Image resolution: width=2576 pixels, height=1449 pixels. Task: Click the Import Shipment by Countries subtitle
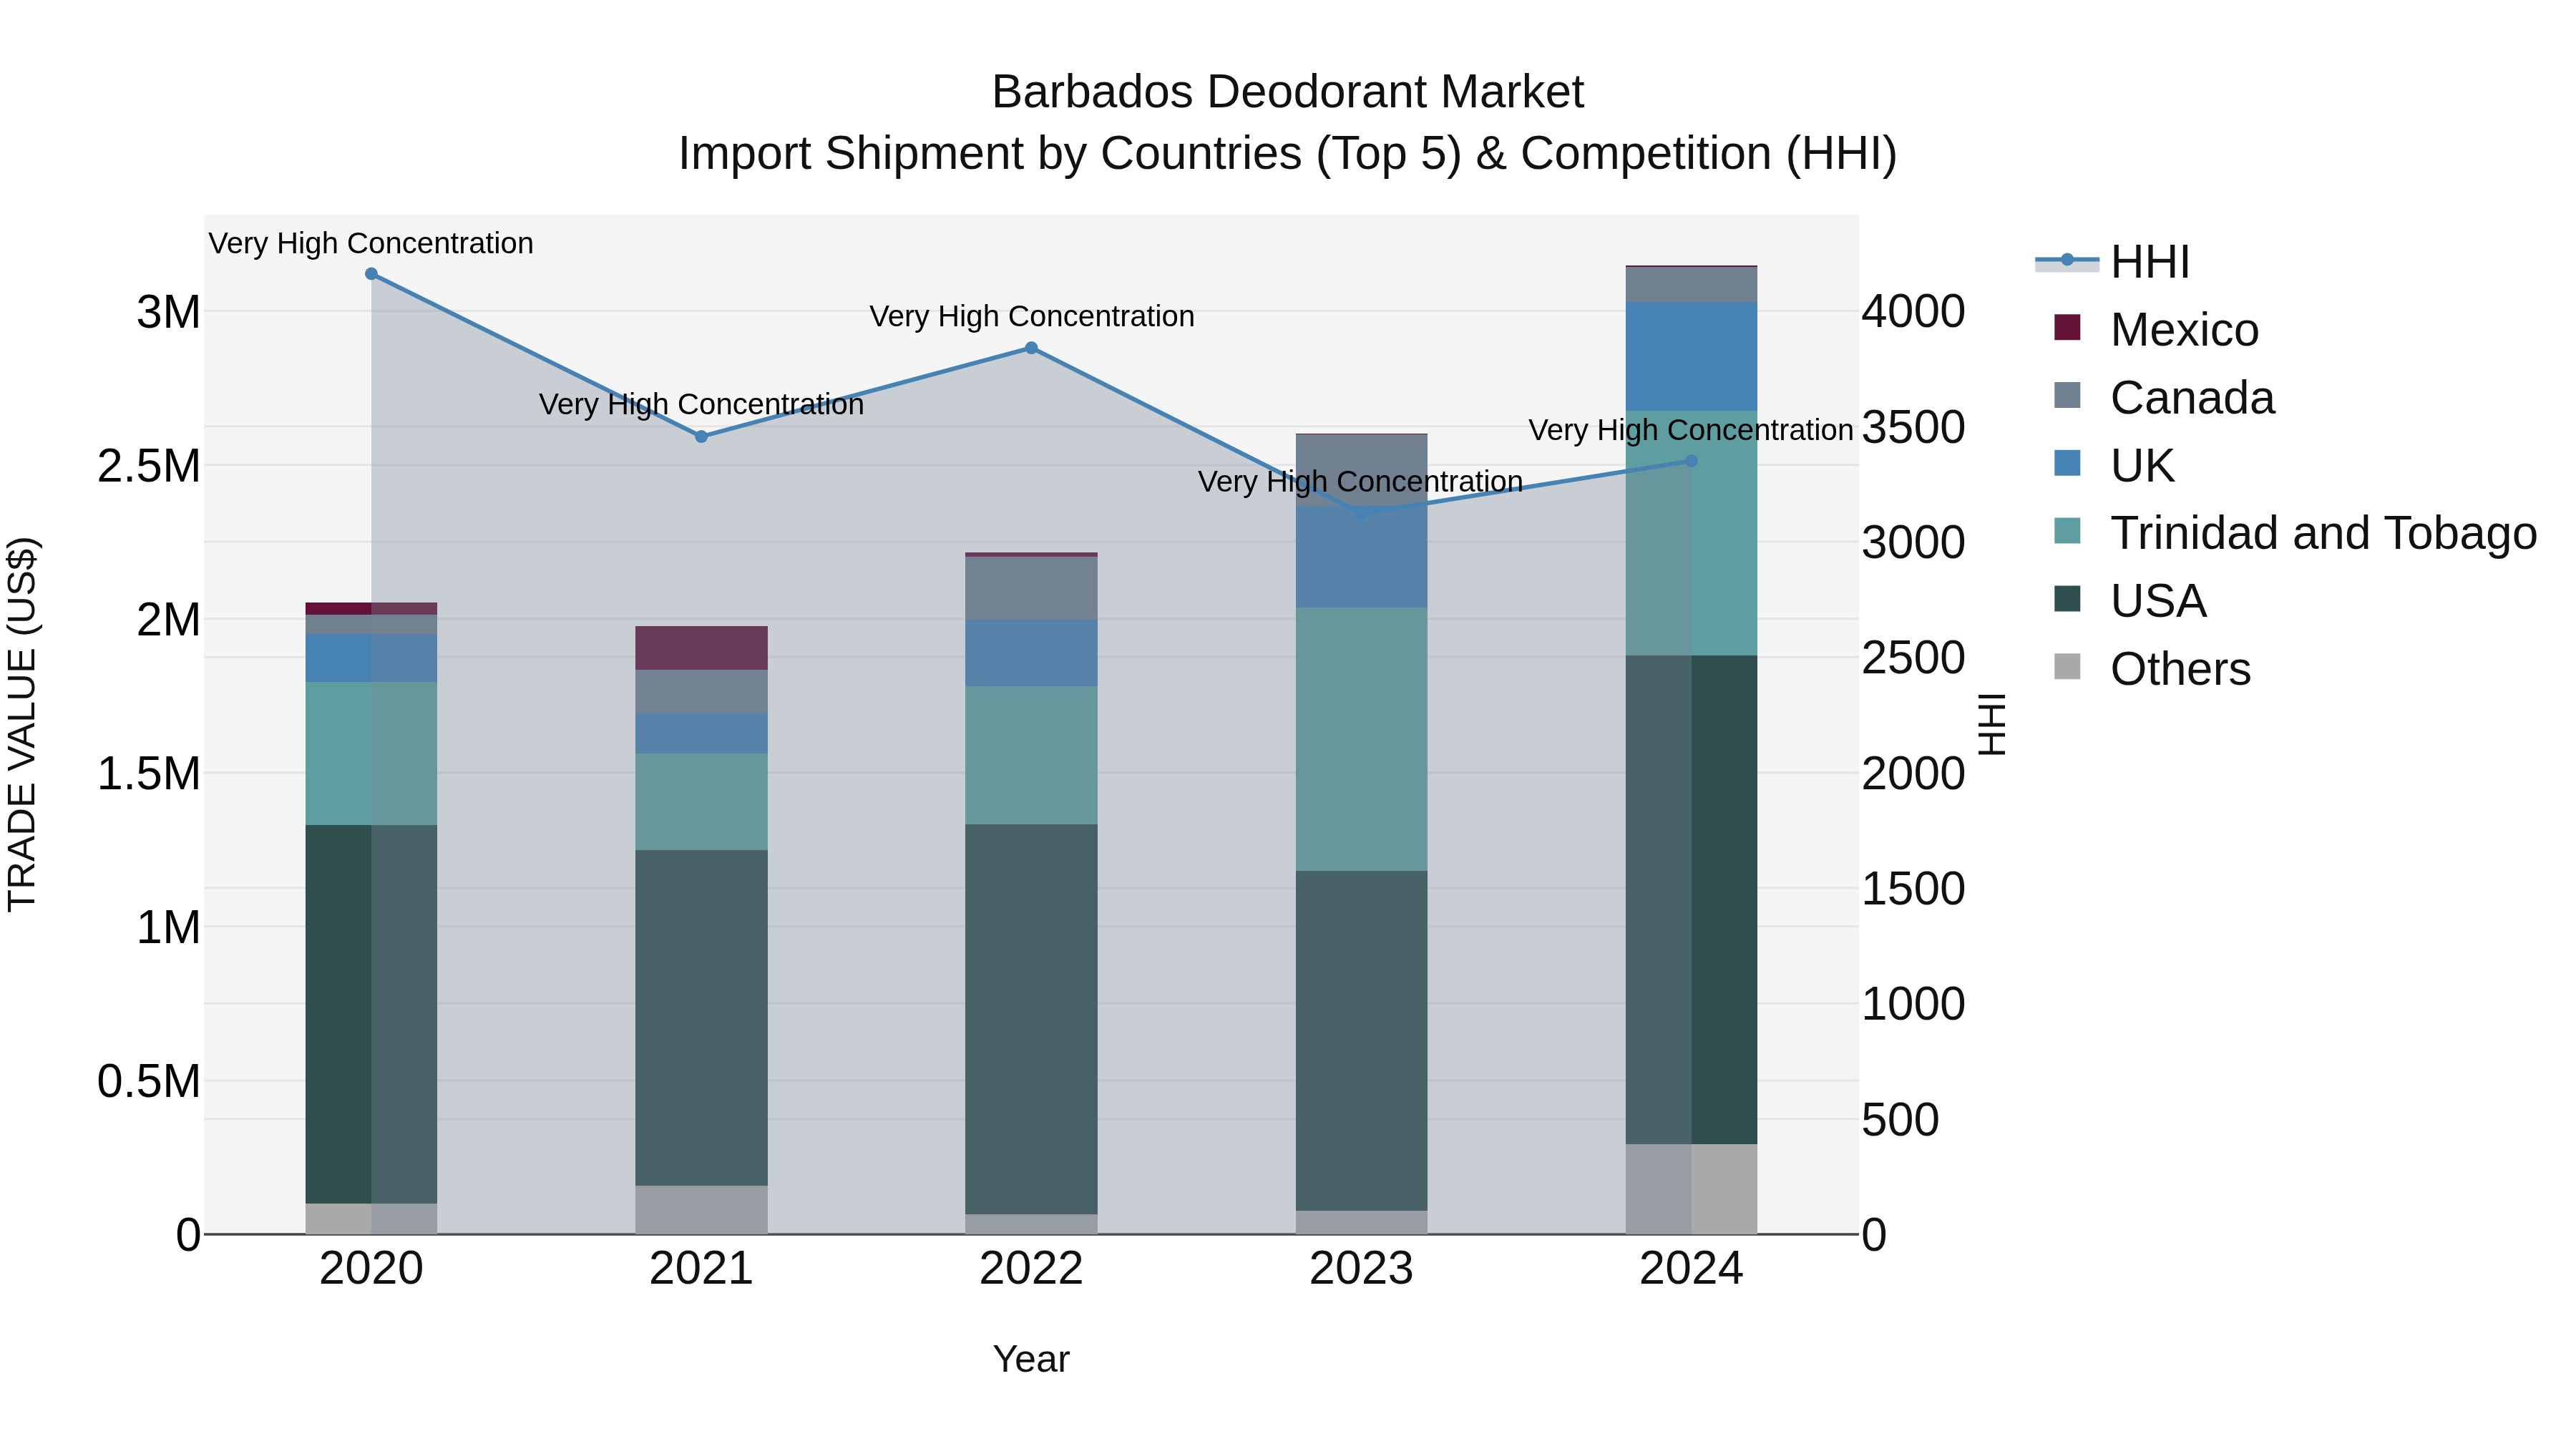(1287, 154)
